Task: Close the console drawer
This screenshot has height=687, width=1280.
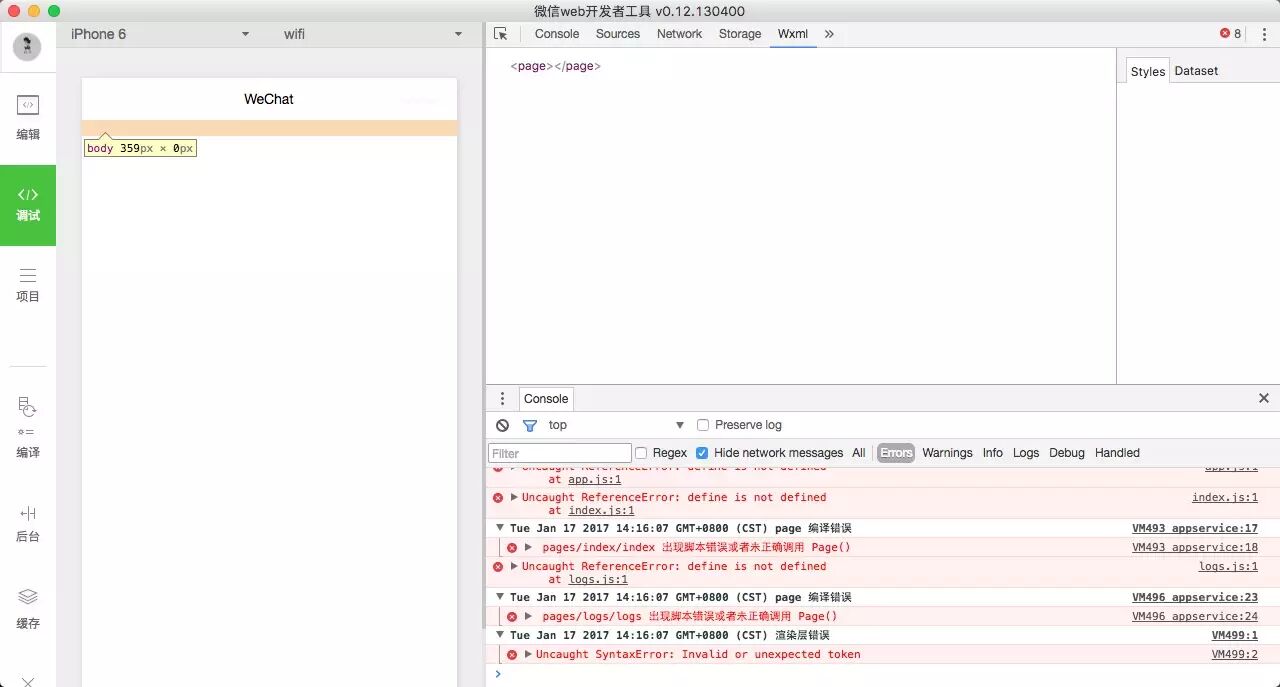Action: click(x=1264, y=398)
